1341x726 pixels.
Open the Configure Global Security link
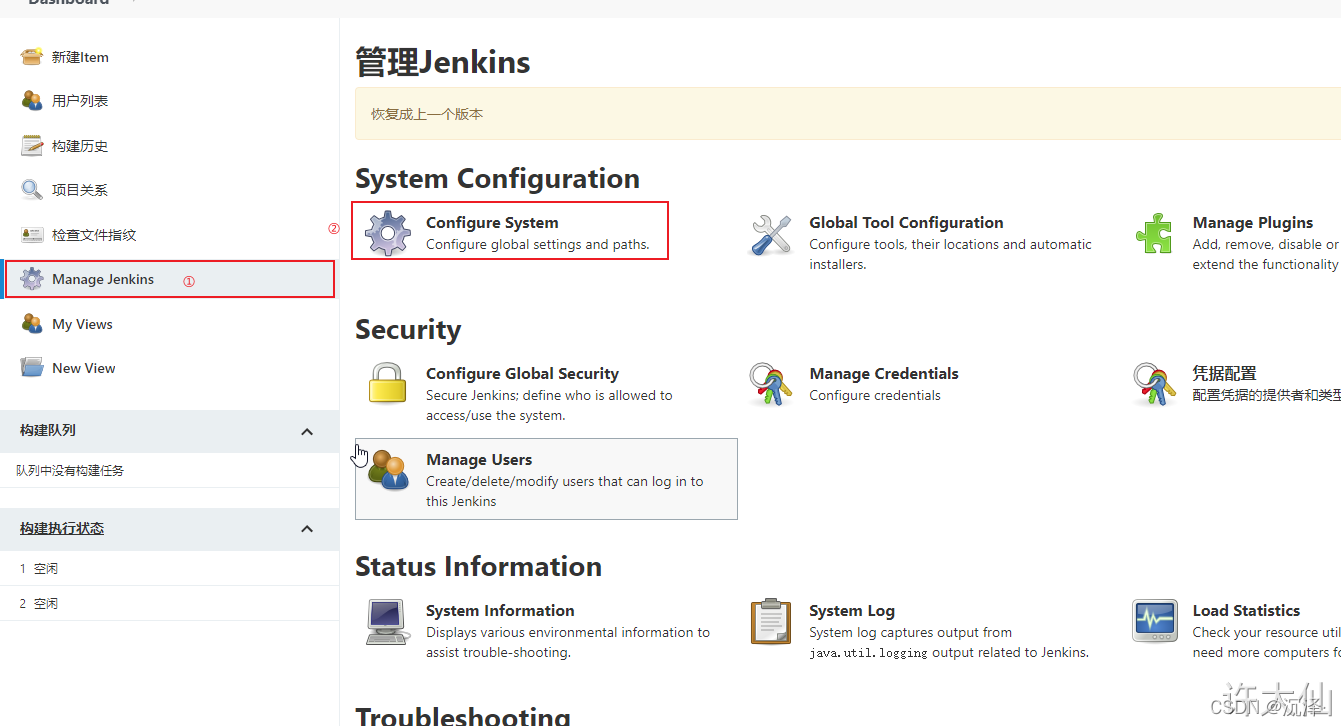522,374
